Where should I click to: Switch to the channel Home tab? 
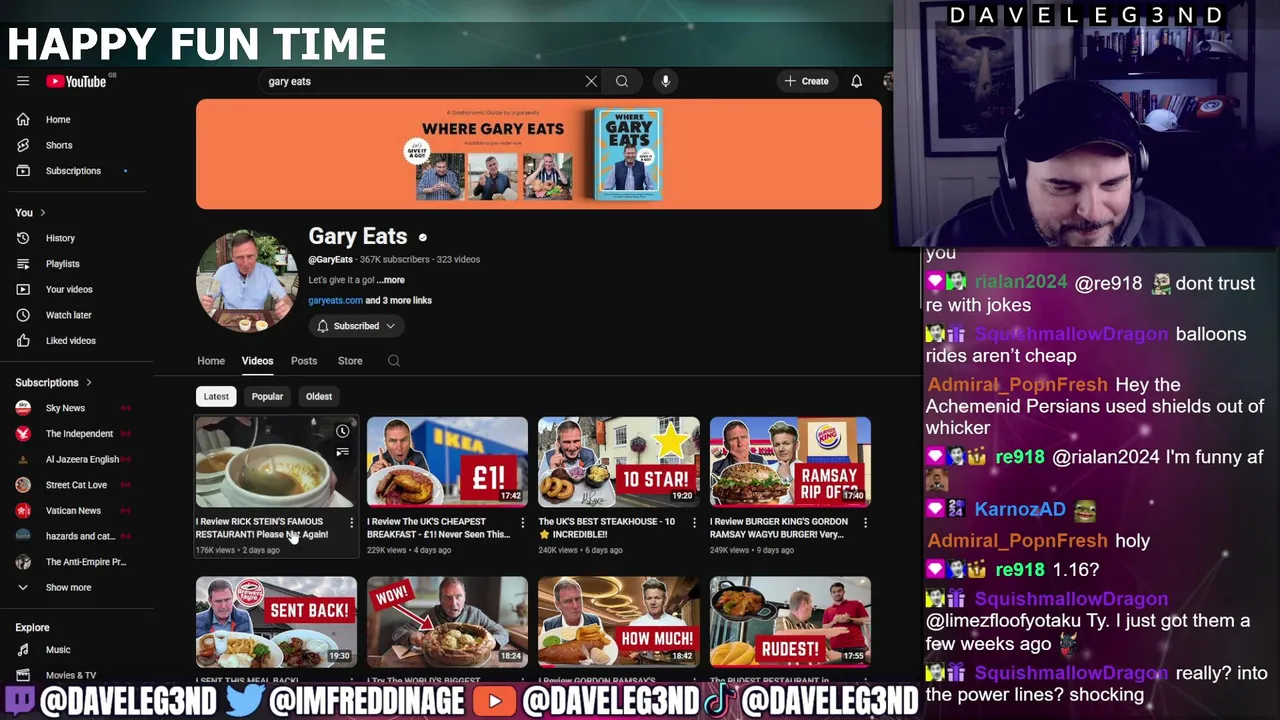point(211,361)
